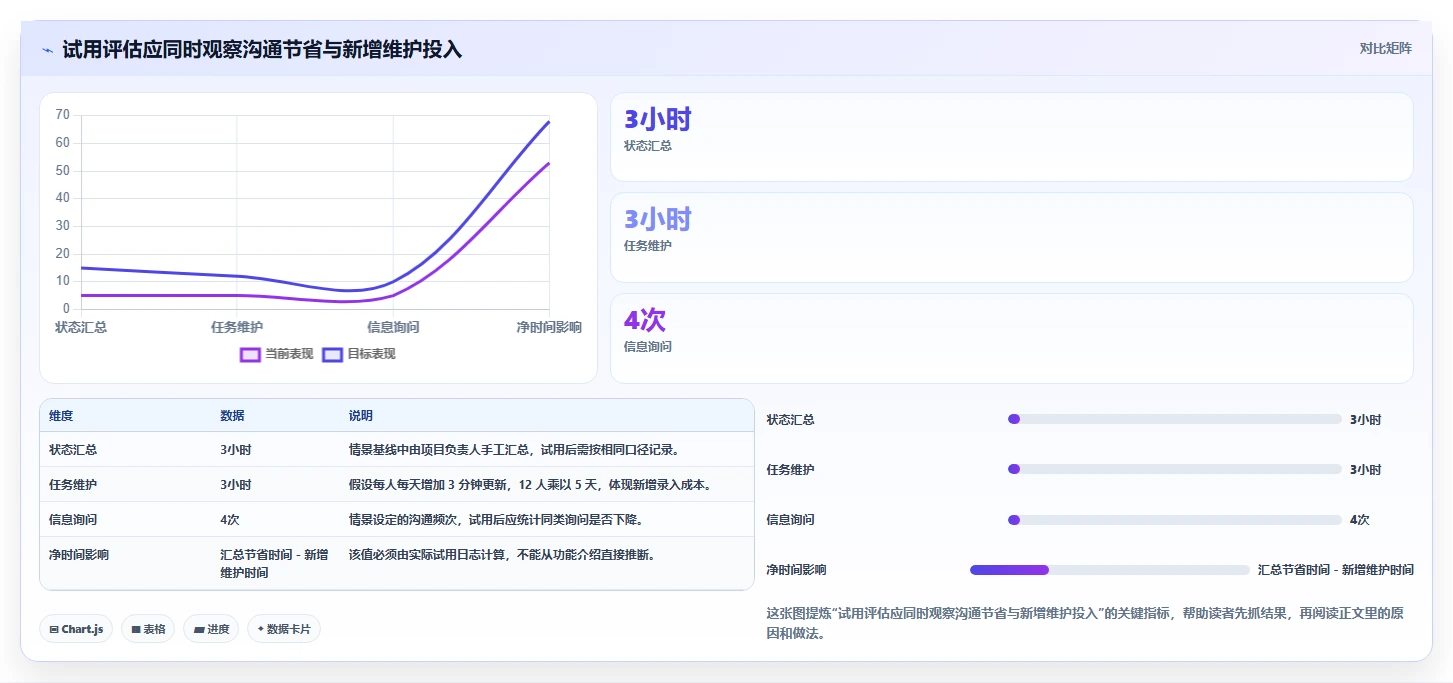Select the 状态汇总 cell in the table
Viewport: 1453px width, 683px height.
[73, 450]
